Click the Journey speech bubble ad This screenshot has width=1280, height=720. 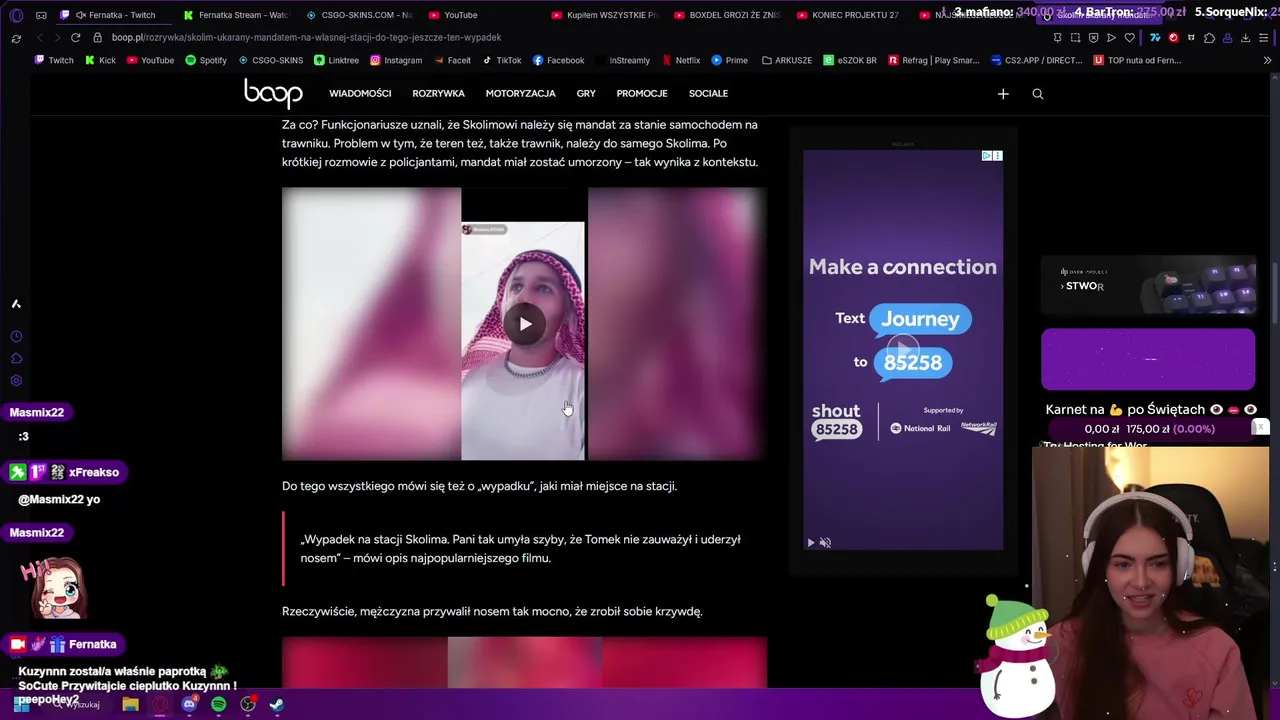point(920,319)
